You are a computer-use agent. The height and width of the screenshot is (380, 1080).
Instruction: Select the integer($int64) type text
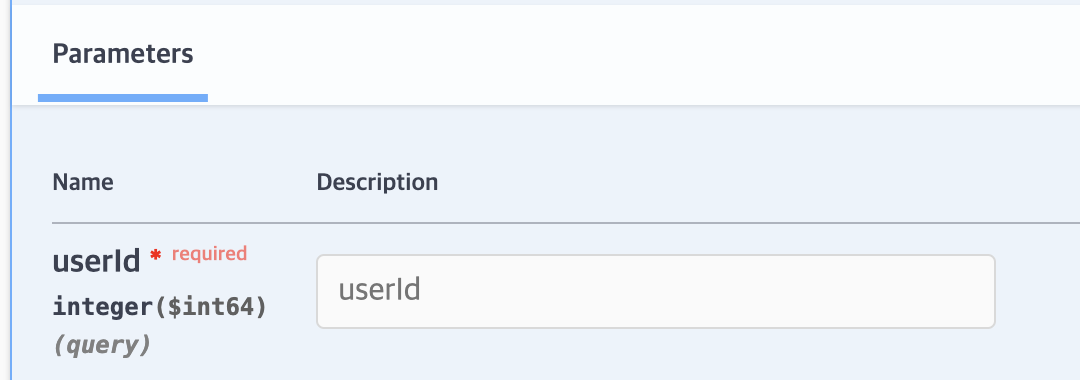pyautogui.click(x=159, y=306)
